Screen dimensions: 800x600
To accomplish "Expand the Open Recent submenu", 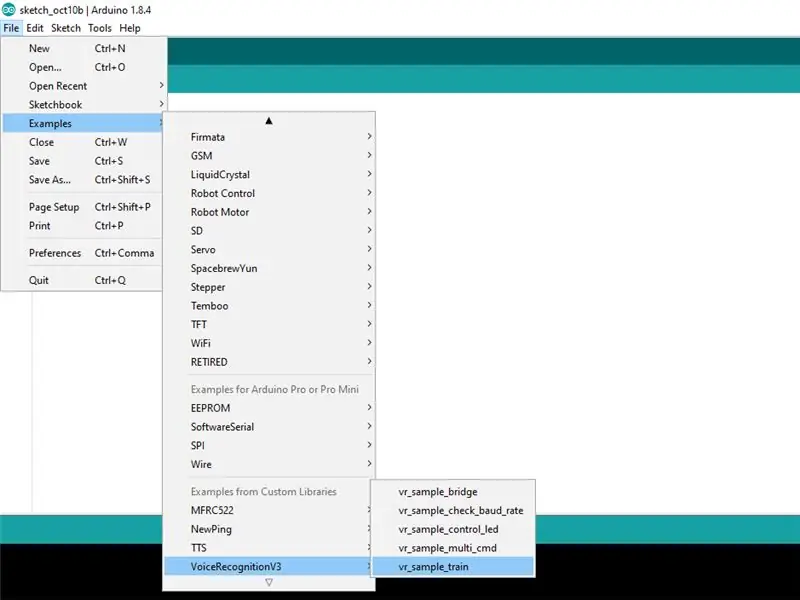I will coord(84,86).
